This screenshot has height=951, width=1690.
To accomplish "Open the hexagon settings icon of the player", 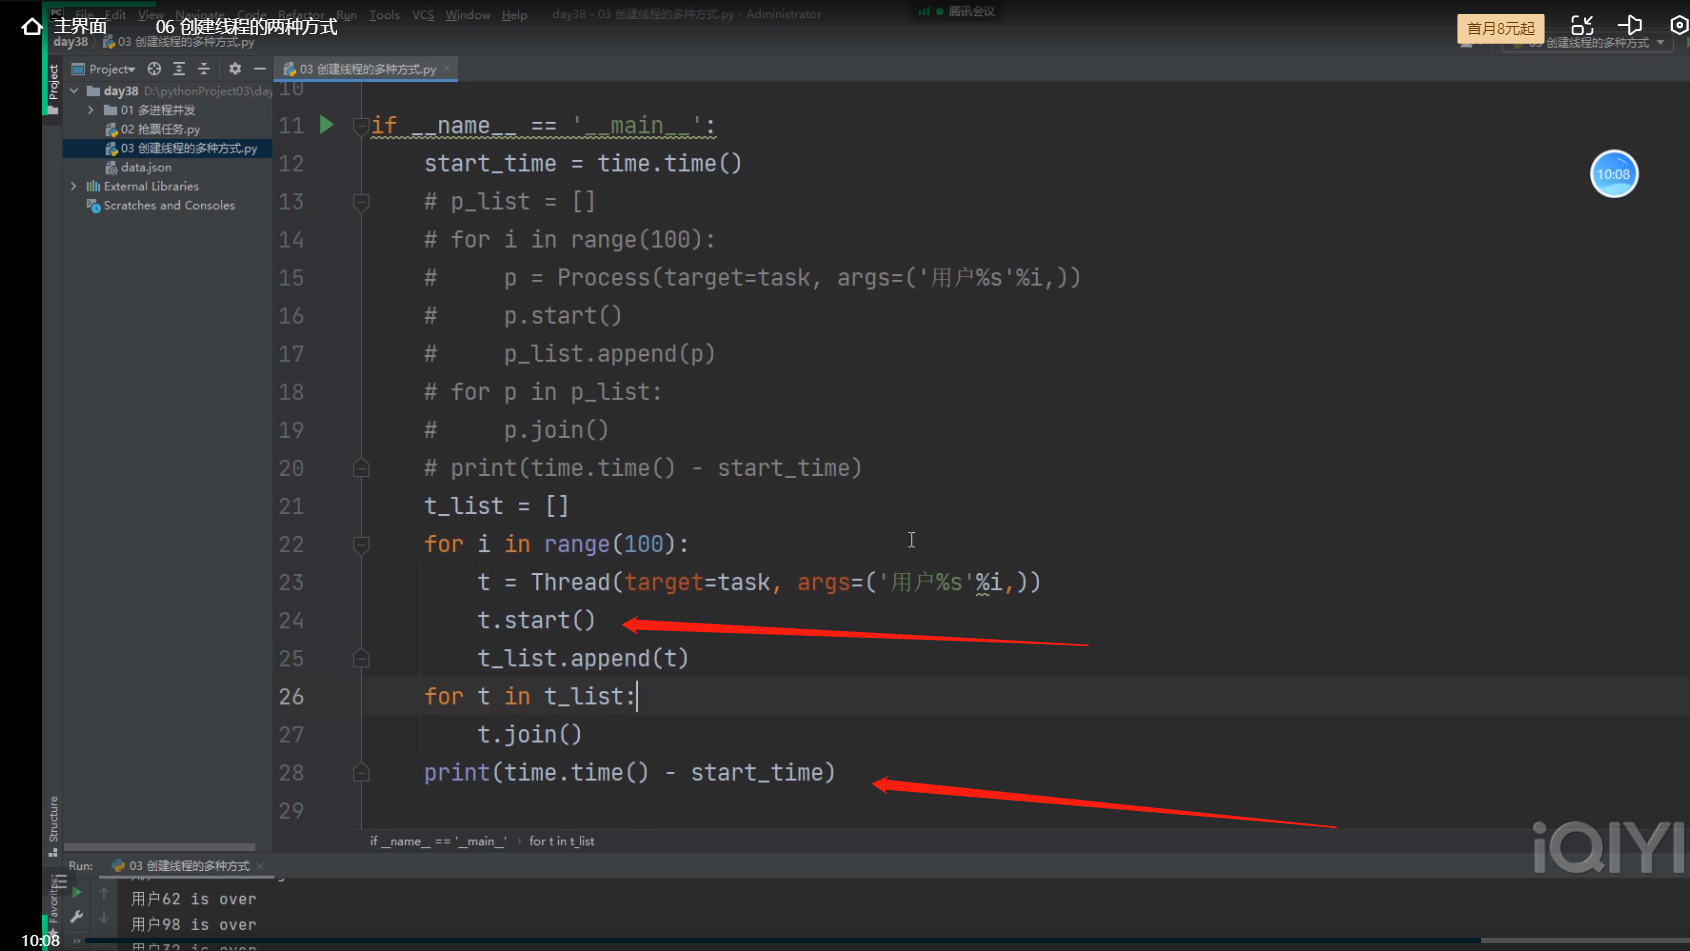I will [x=1679, y=26].
